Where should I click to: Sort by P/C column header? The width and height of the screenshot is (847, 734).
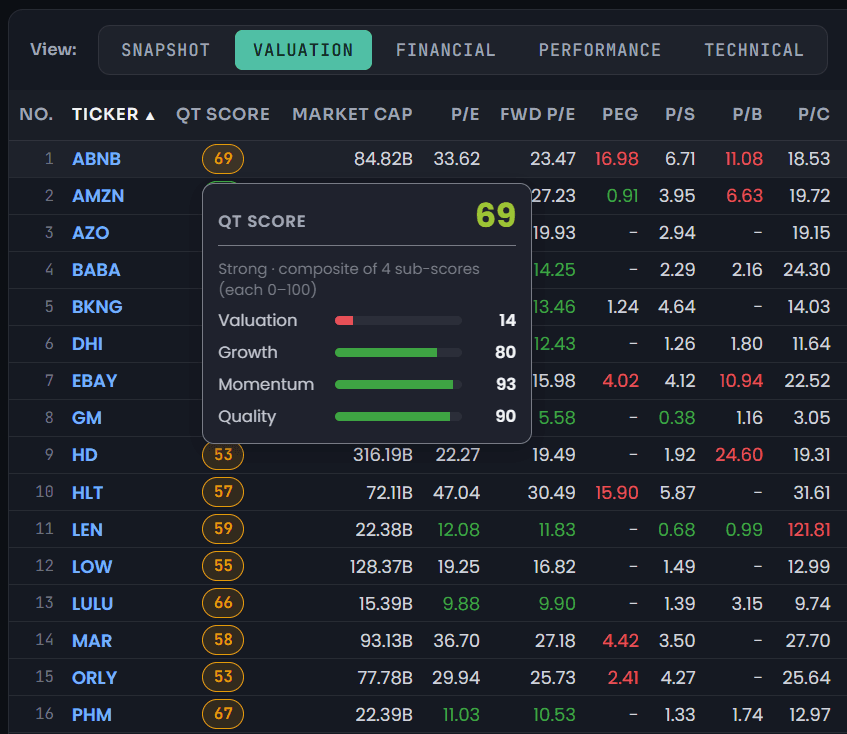tap(814, 115)
